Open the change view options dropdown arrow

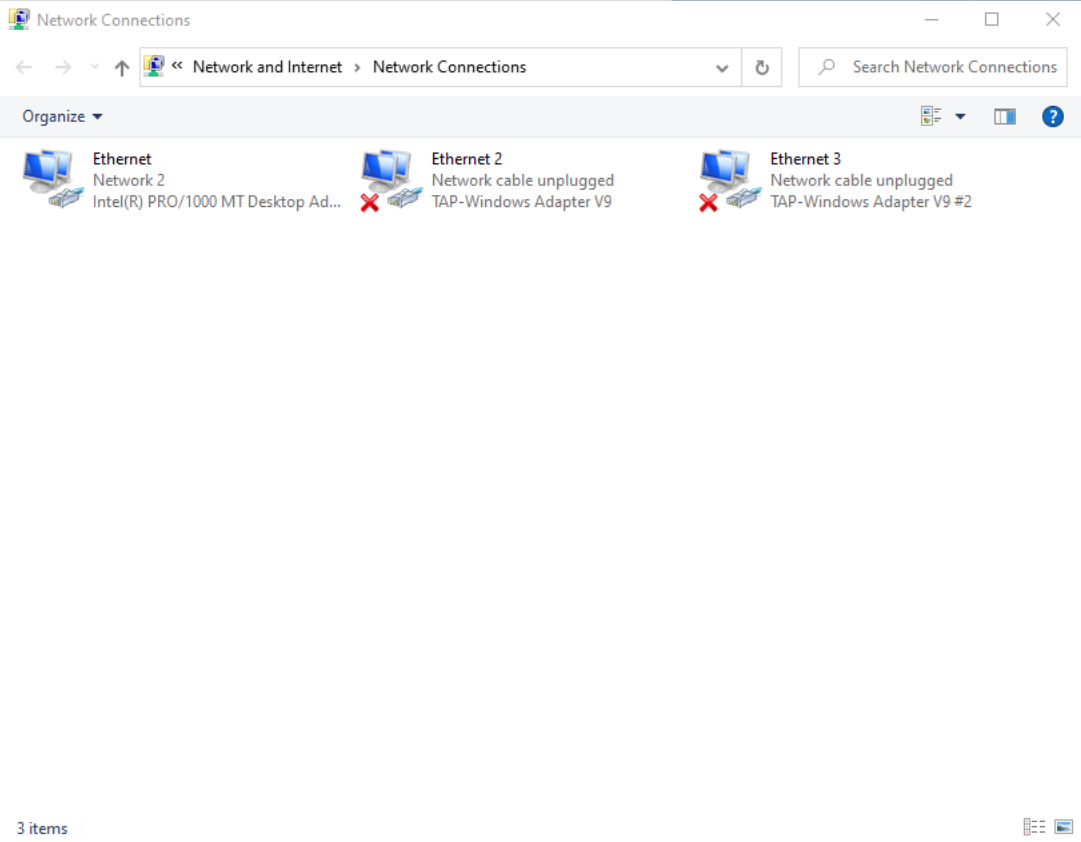[x=960, y=117]
